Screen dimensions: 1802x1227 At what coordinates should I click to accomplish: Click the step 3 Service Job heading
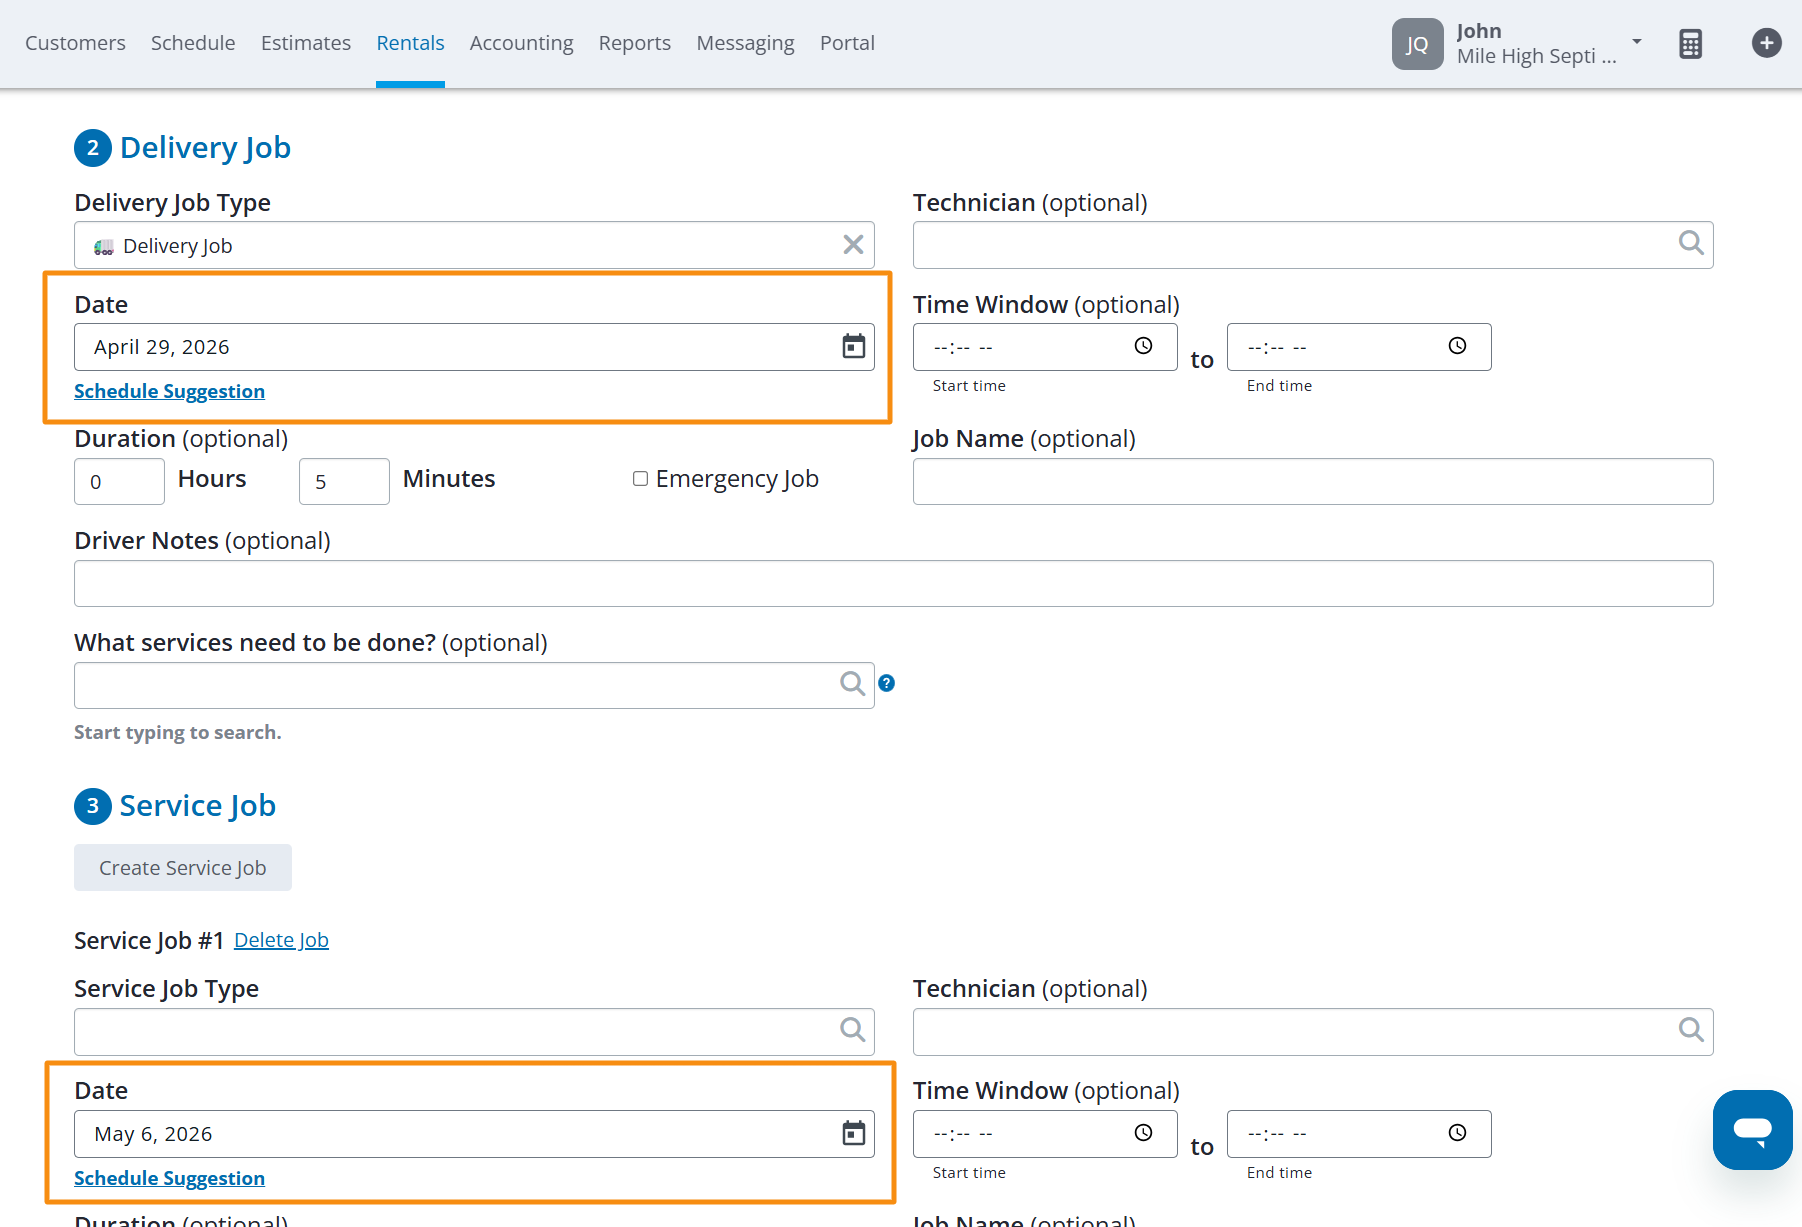(x=197, y=806)
